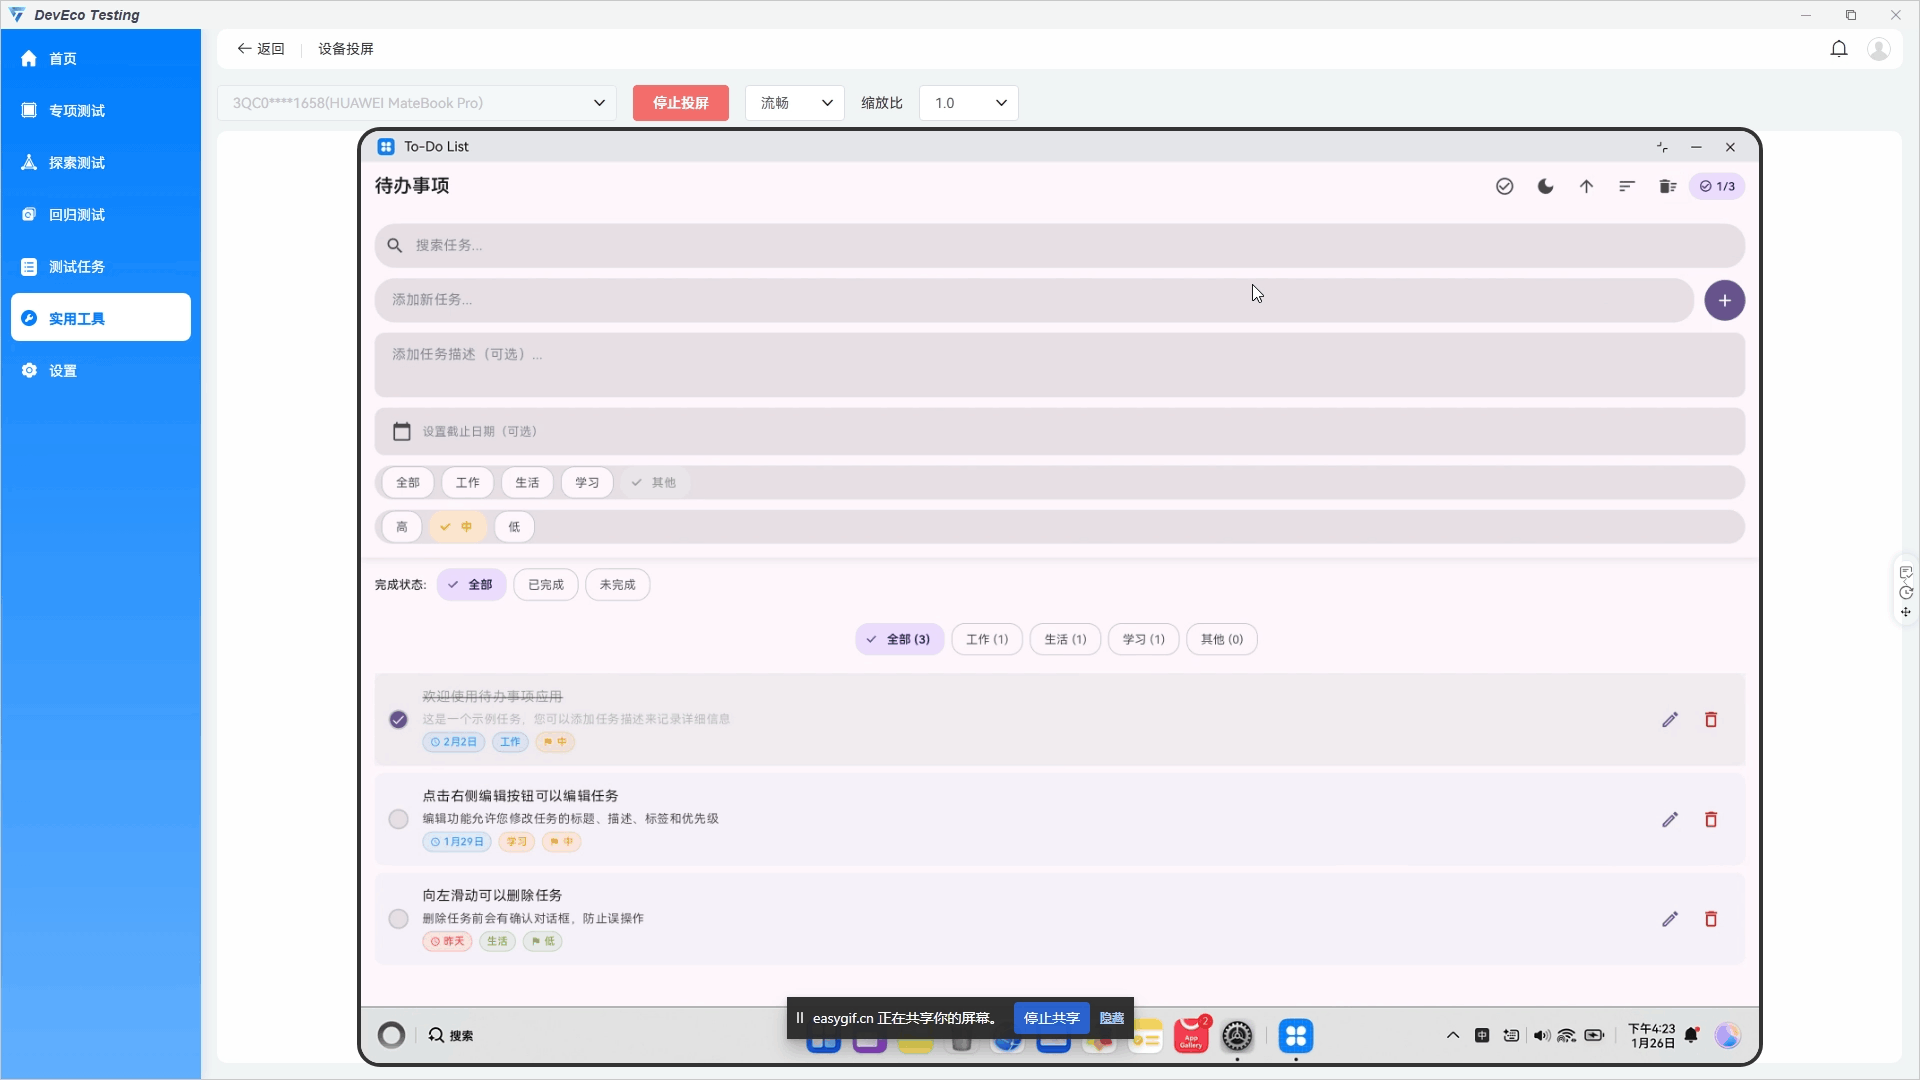Open the 流畅 quality dropdown
Image resolution: width=1920 pixels, height=1080 pixels.
tap(795, 103)
